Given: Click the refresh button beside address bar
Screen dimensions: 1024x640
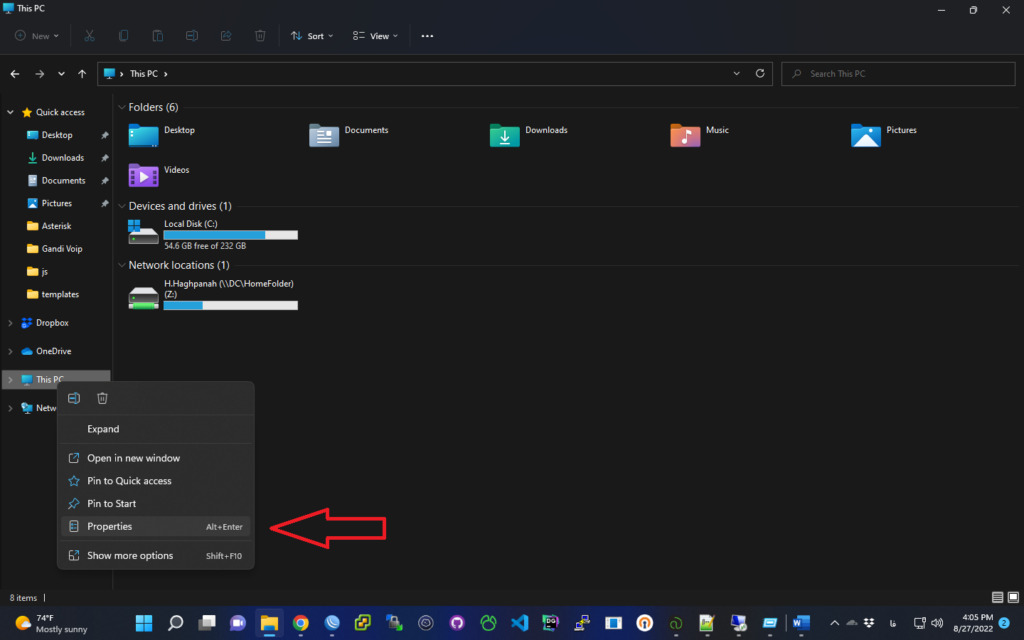Looking at the screenshot, I should pyautogui.click(x=760, y=74).
